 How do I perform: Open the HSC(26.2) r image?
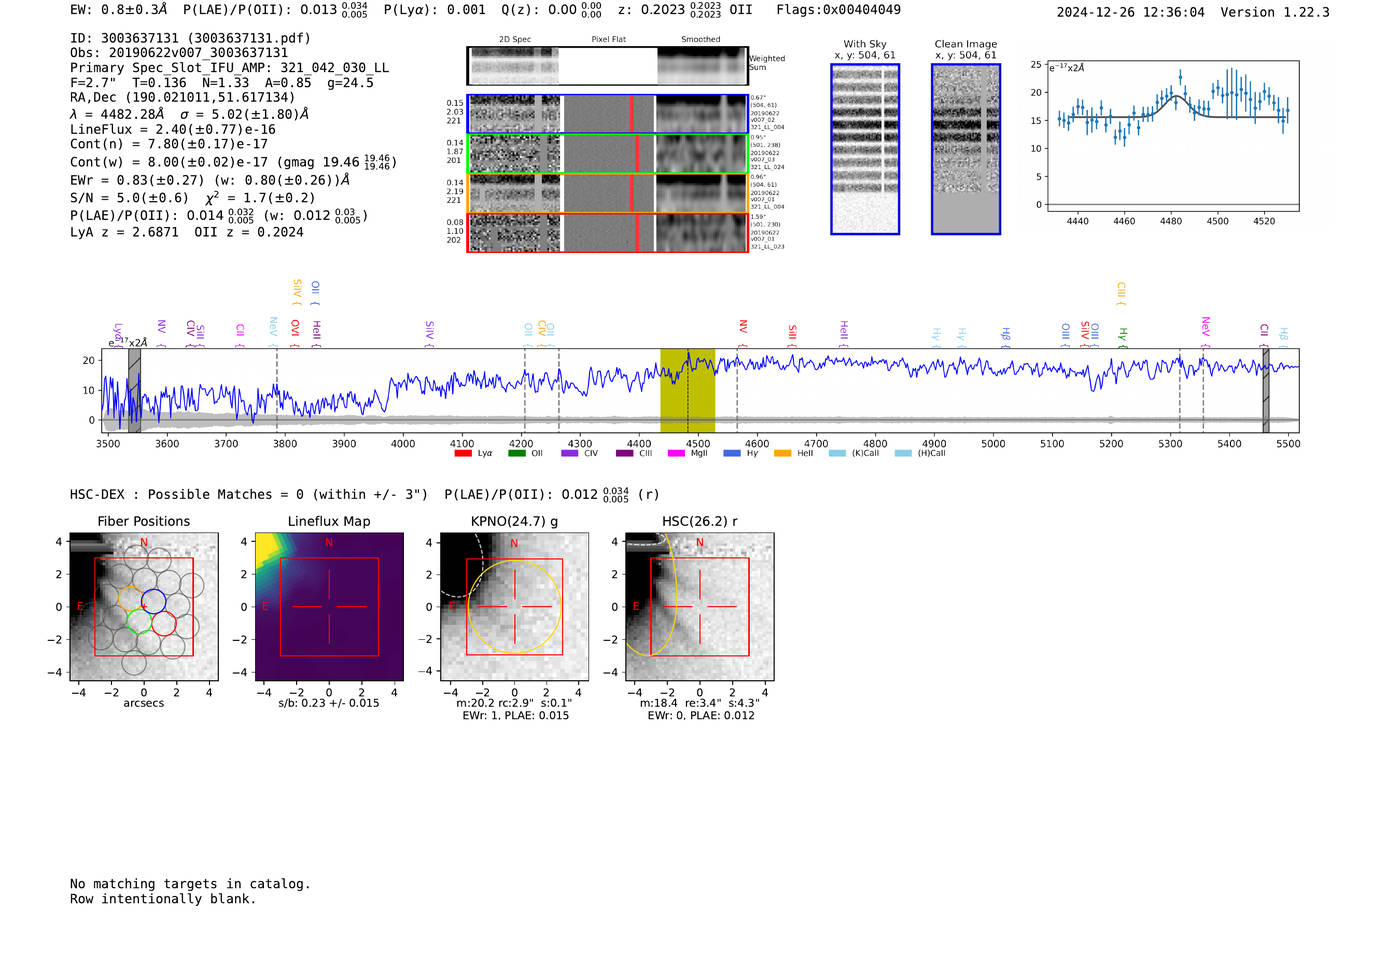(699, 607)
